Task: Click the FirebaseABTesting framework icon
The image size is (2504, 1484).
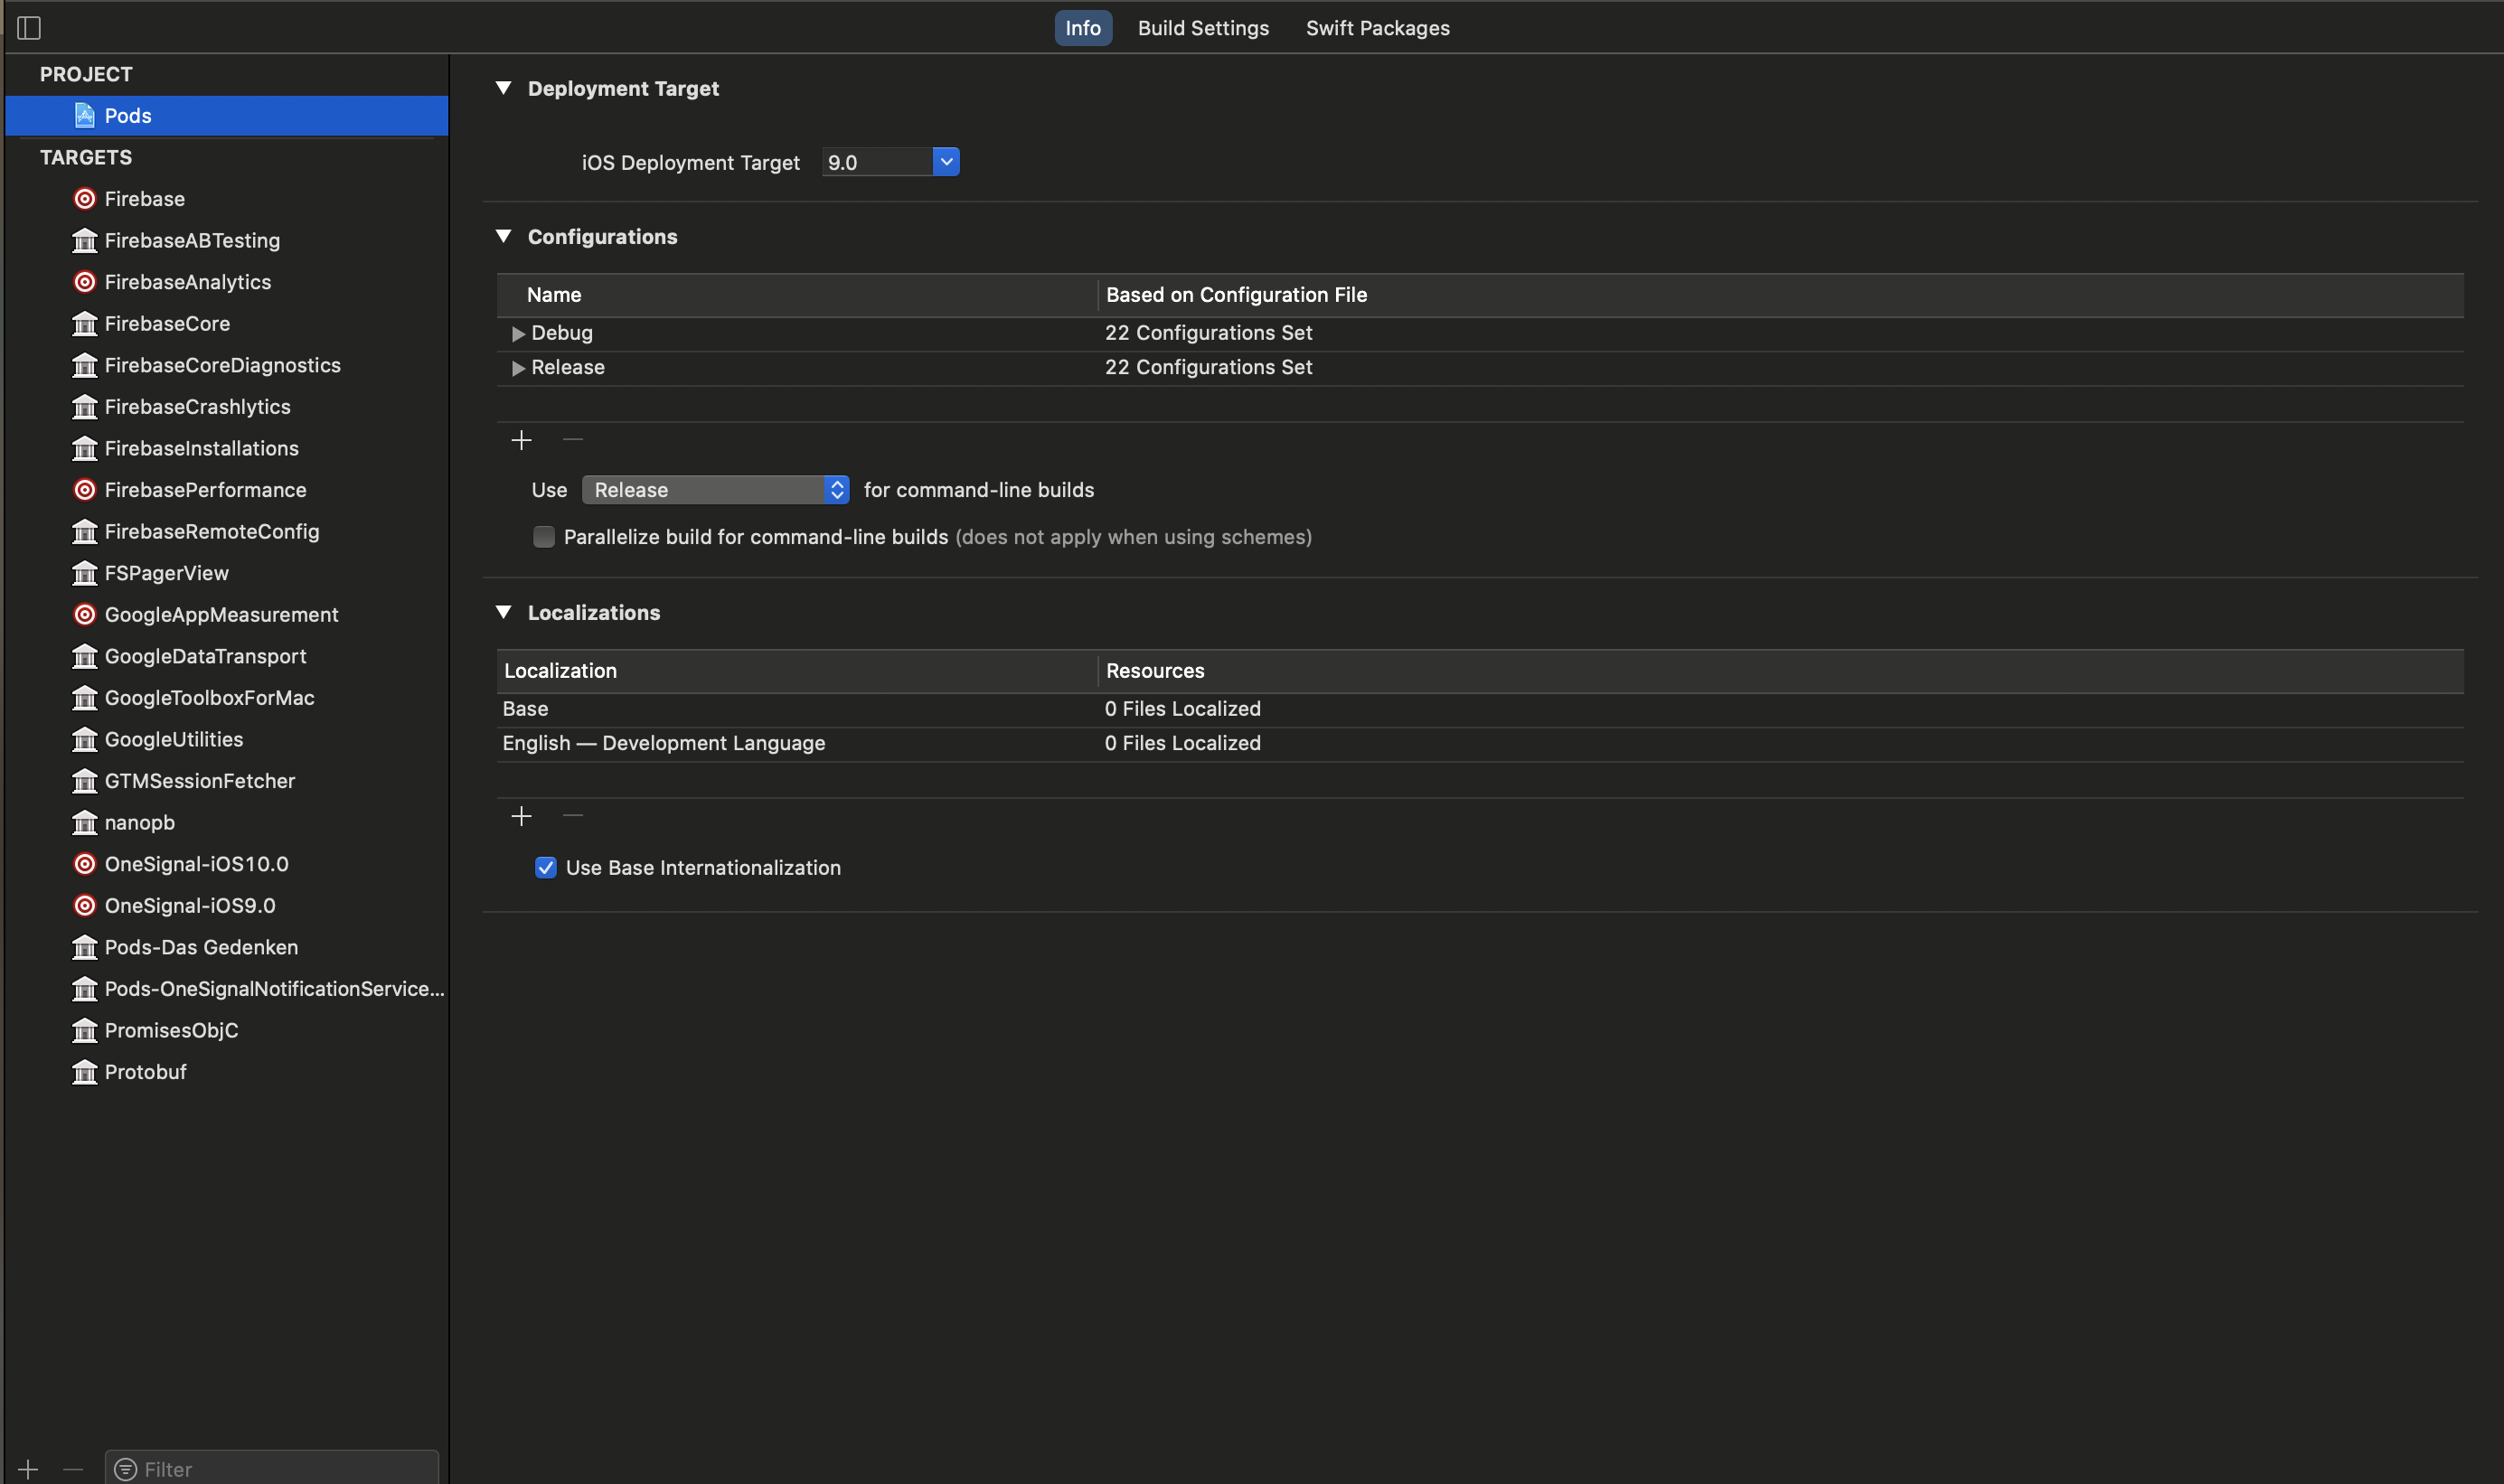Action: point(85,241)
